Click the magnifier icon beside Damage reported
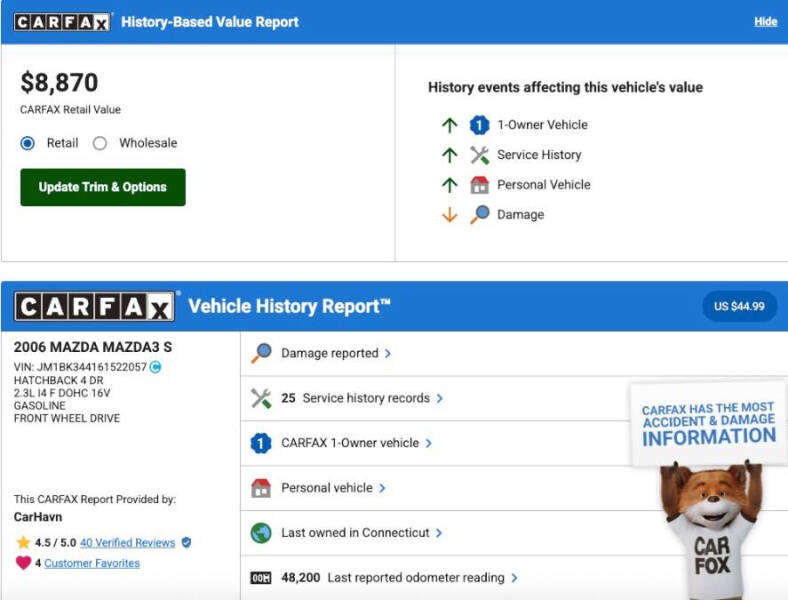Screen dimensions: 788x600 point(261,353)
